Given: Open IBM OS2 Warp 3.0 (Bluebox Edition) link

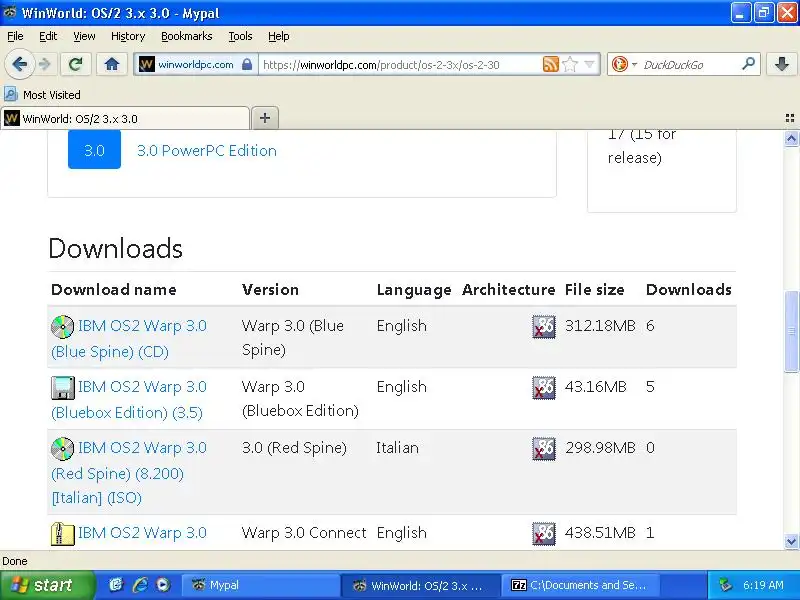Looking at the screenshot, I should click(129, 399).
